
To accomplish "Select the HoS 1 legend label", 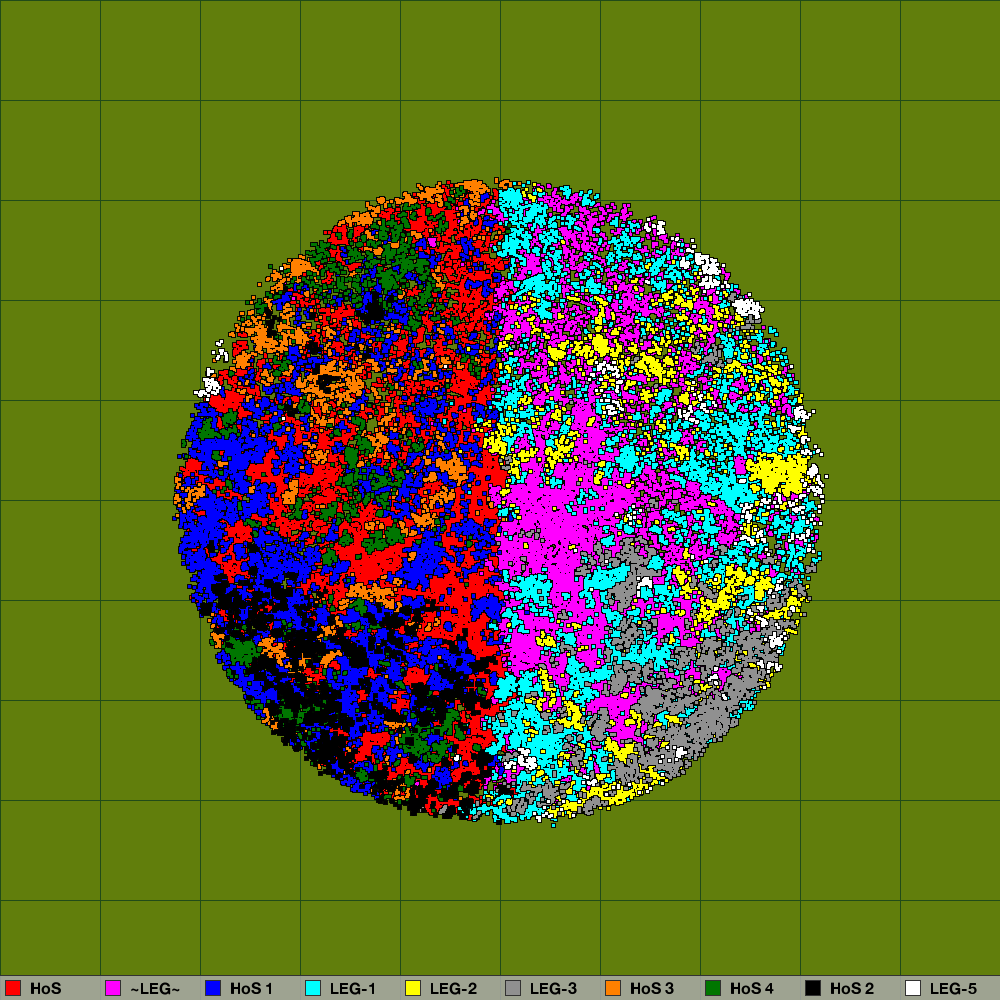I will (251, 989).
